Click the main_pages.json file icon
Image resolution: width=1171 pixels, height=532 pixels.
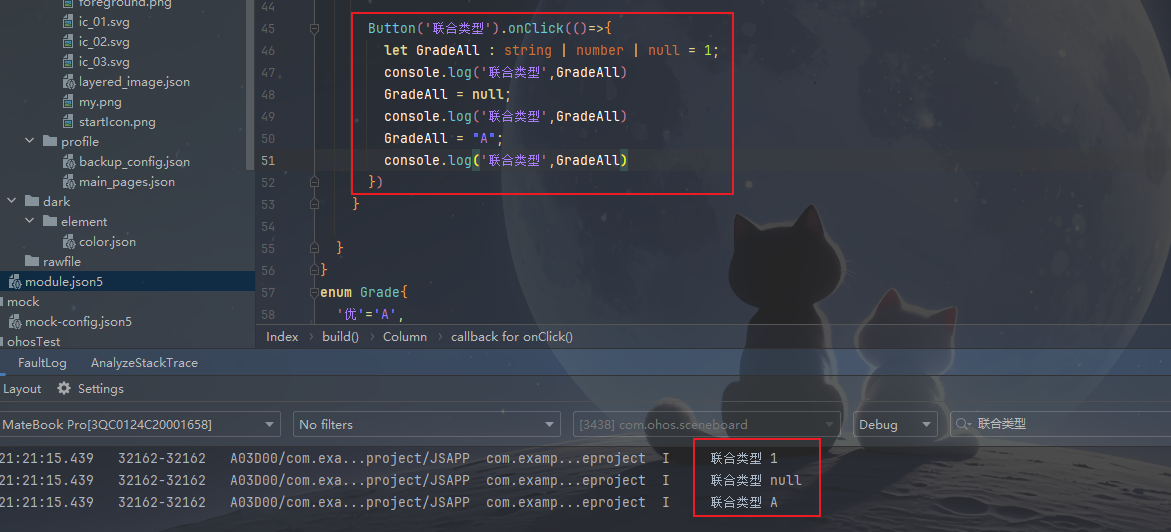pyautogui.click(x=69, y=182)
